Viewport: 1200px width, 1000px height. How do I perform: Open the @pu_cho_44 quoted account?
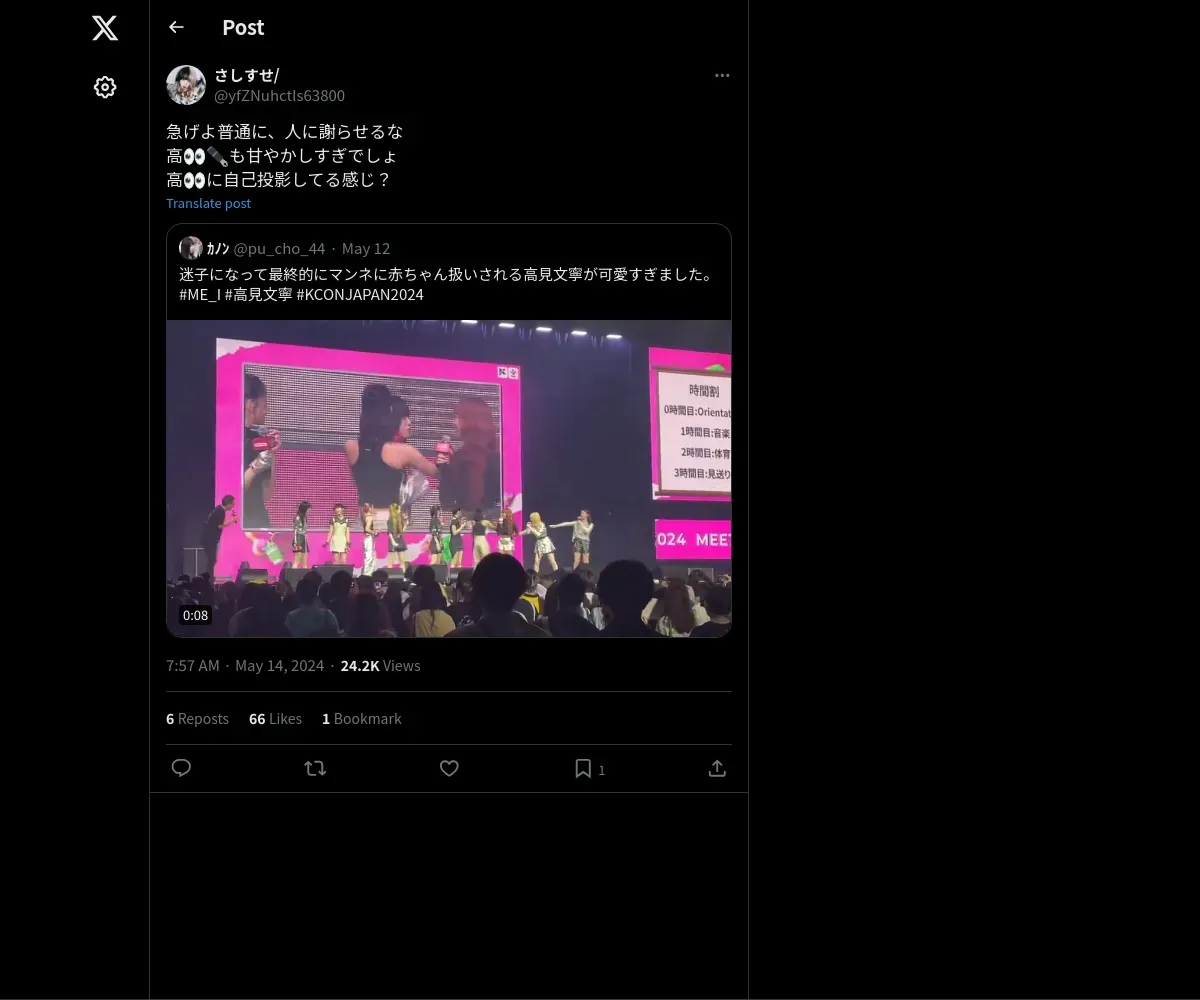point(279,248)
